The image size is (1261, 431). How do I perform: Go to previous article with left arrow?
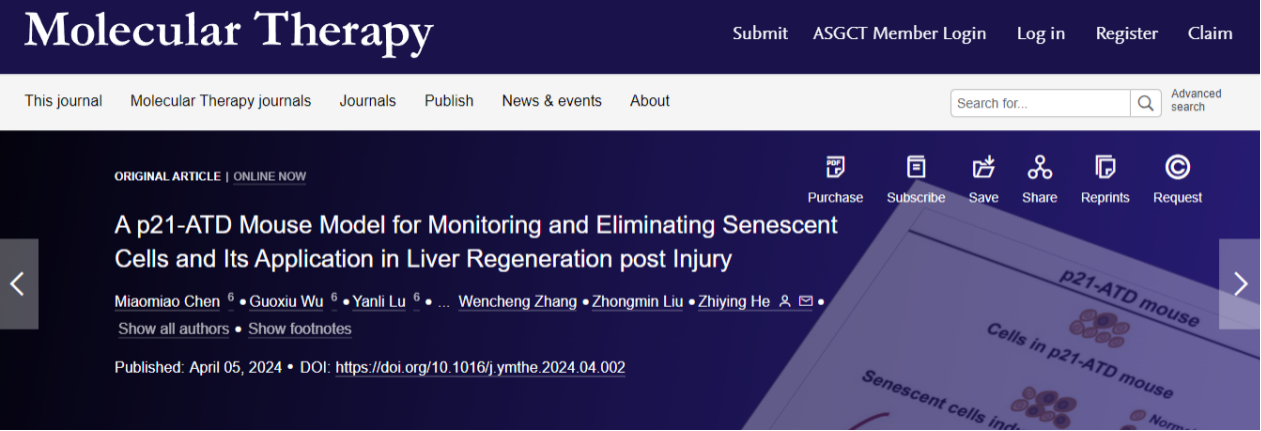tap(18, 284)
